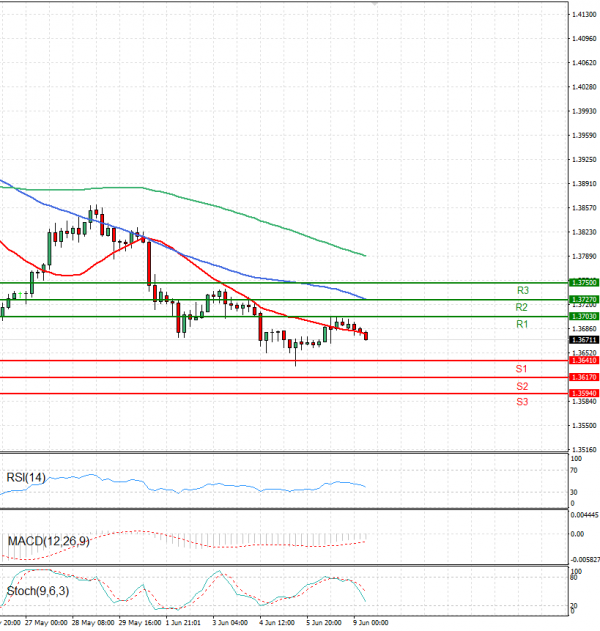The height and width of the screenshot is (631, 600).
Task: Click the Stoch(9,6,3) indicator title
Action: coord(37,591)
